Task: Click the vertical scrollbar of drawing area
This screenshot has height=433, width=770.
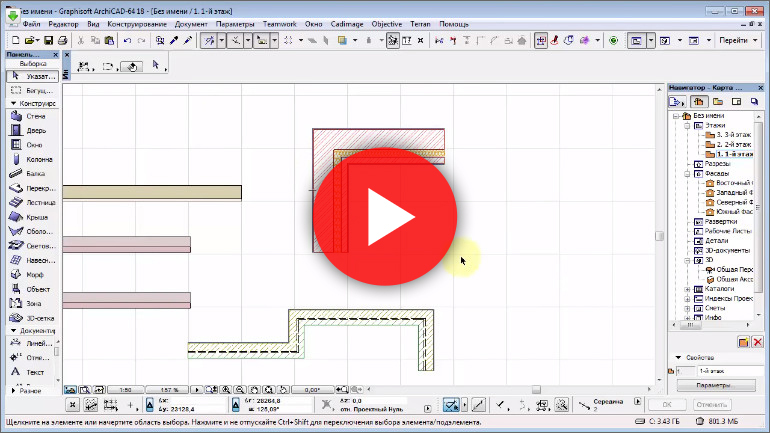Action: coord(660,236)
